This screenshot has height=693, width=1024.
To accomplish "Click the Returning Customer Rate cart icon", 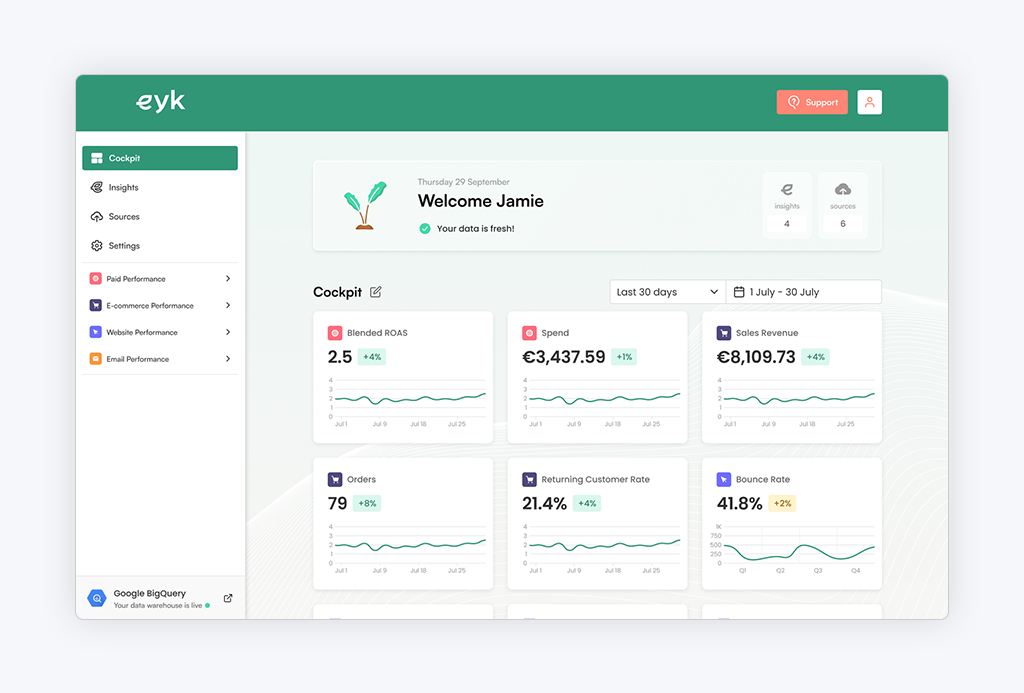I will (529, 479).
